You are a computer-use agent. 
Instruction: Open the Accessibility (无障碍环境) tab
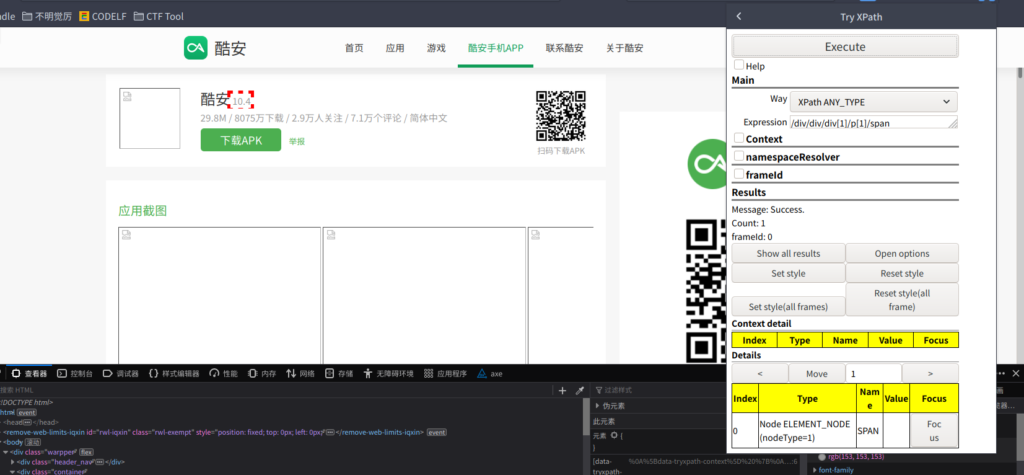(x=389, y=374)
